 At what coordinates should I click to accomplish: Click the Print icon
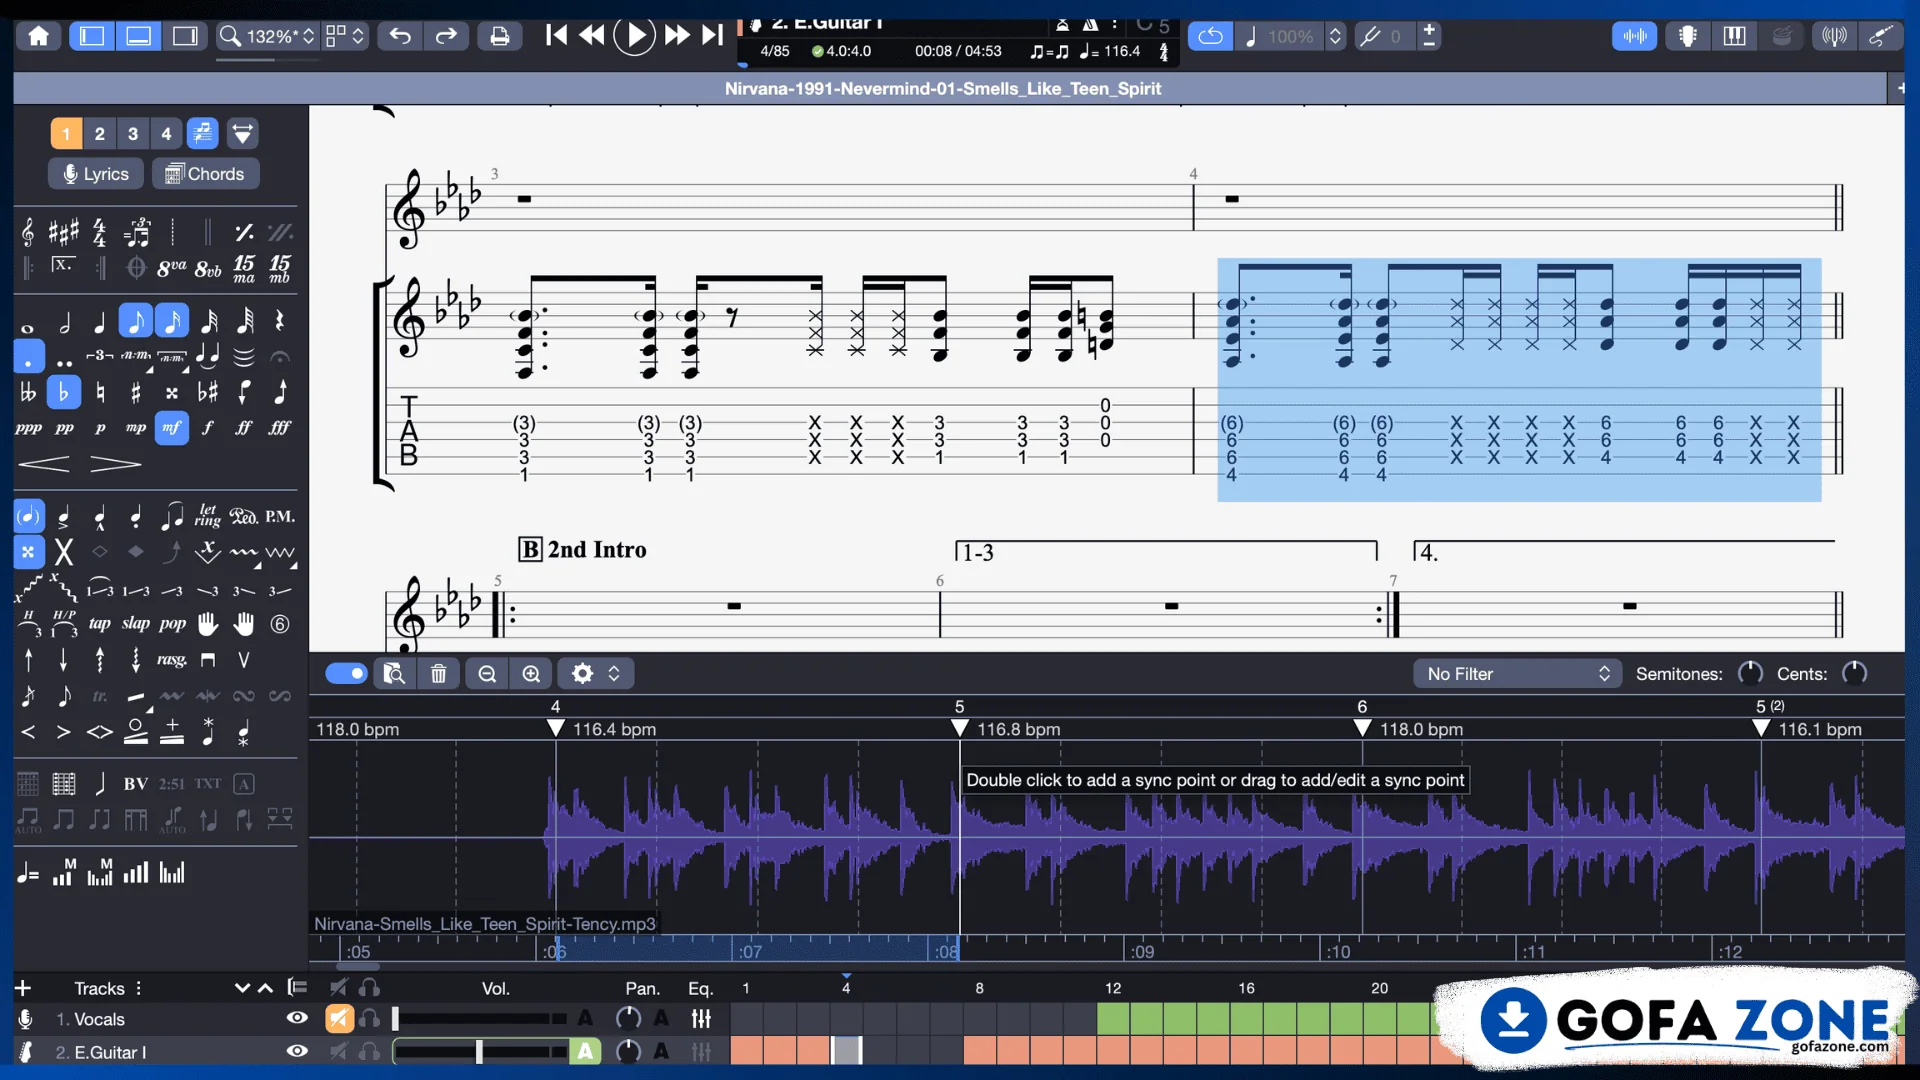pos(499,36)
